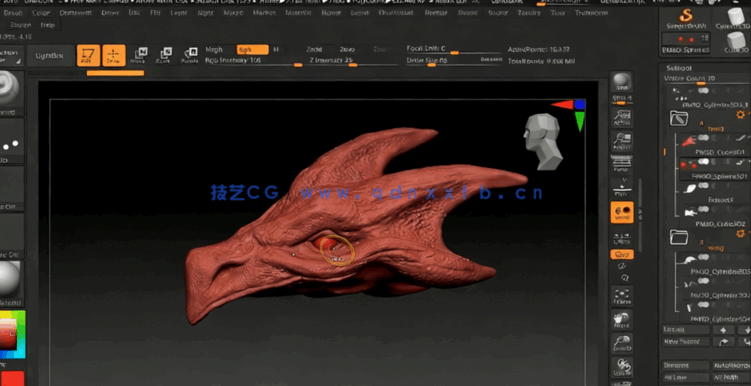Toggle the Dynamic draw size button

click(491, 60)
